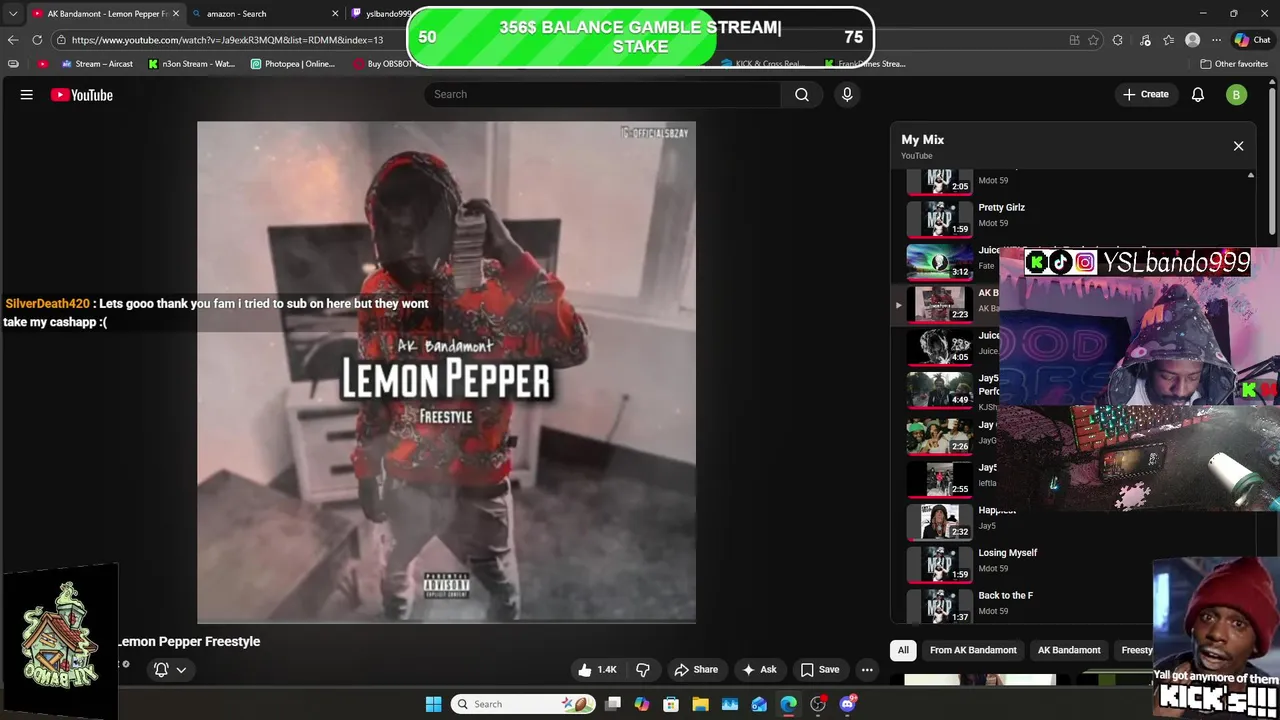Click the YouTube search magnifier button
1280x720 pixels.
(802, 94)
